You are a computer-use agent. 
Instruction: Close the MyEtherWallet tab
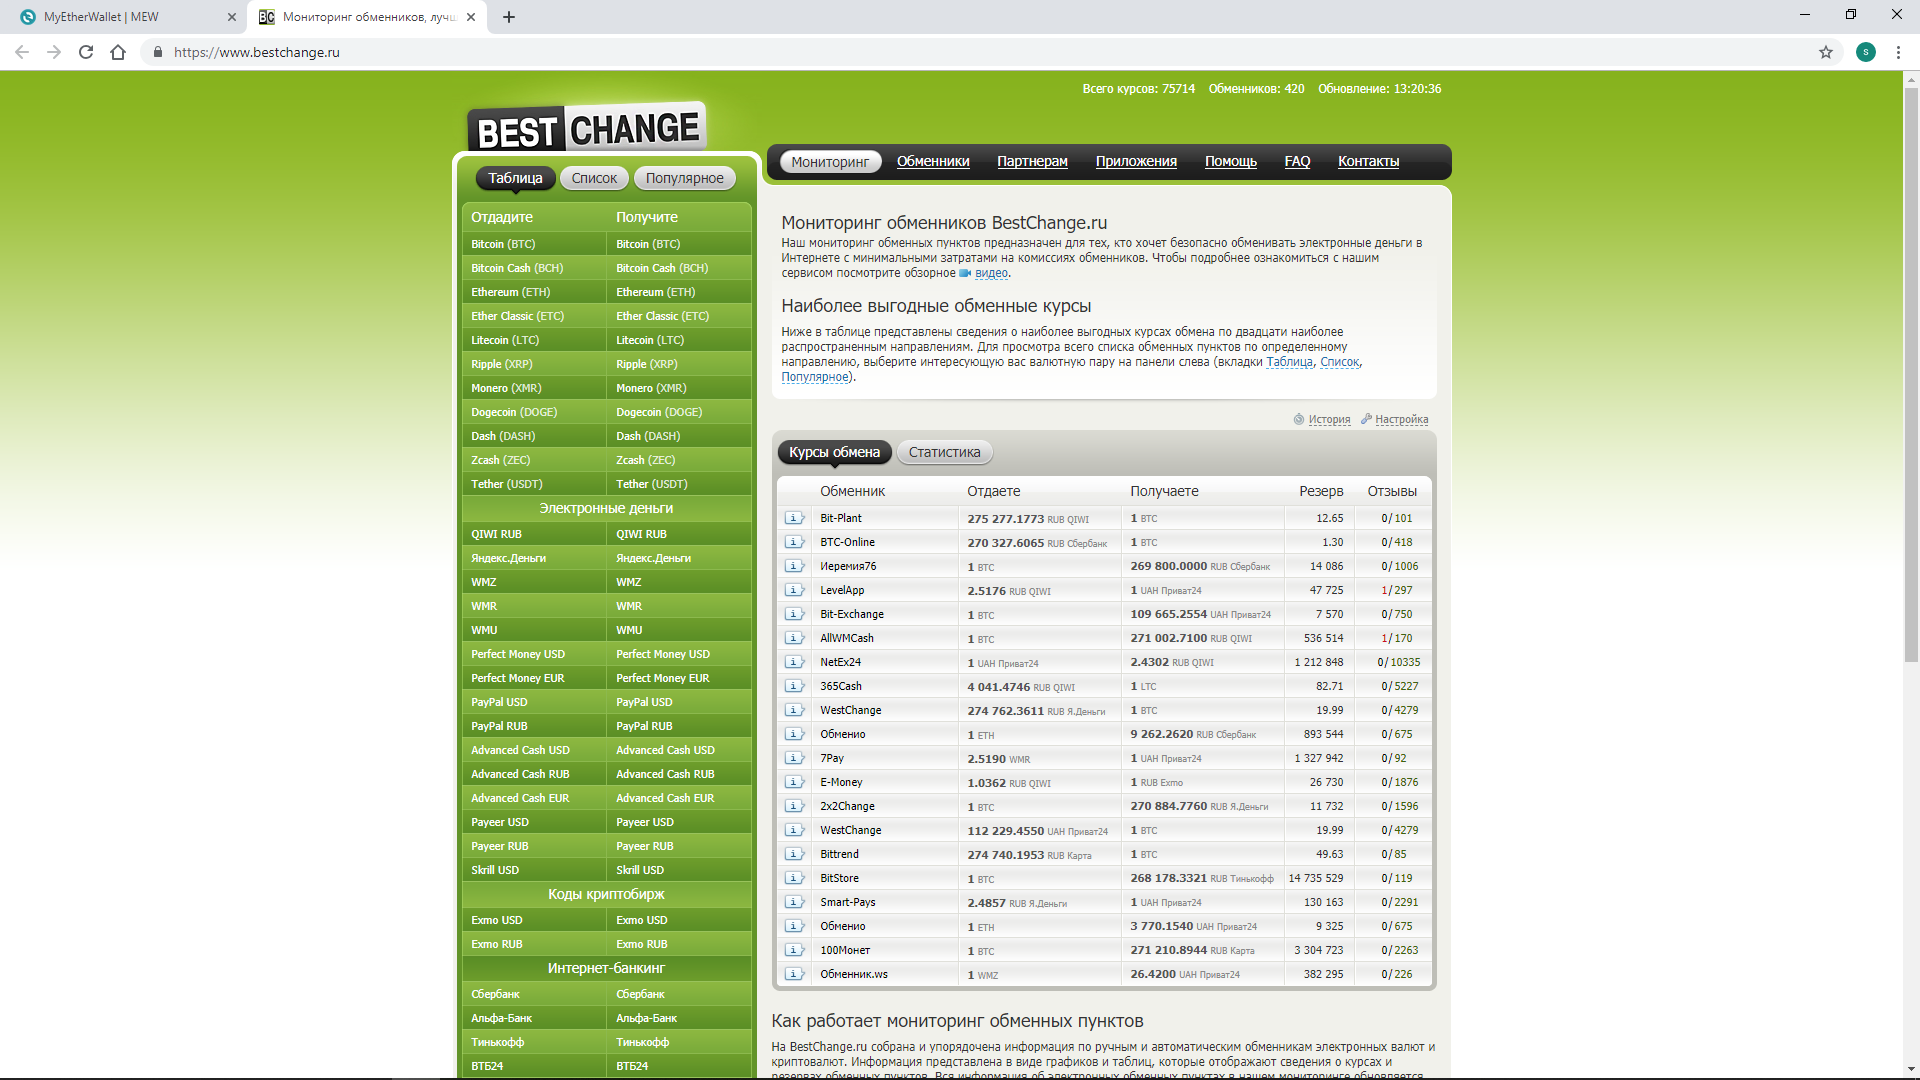(232, 17)
